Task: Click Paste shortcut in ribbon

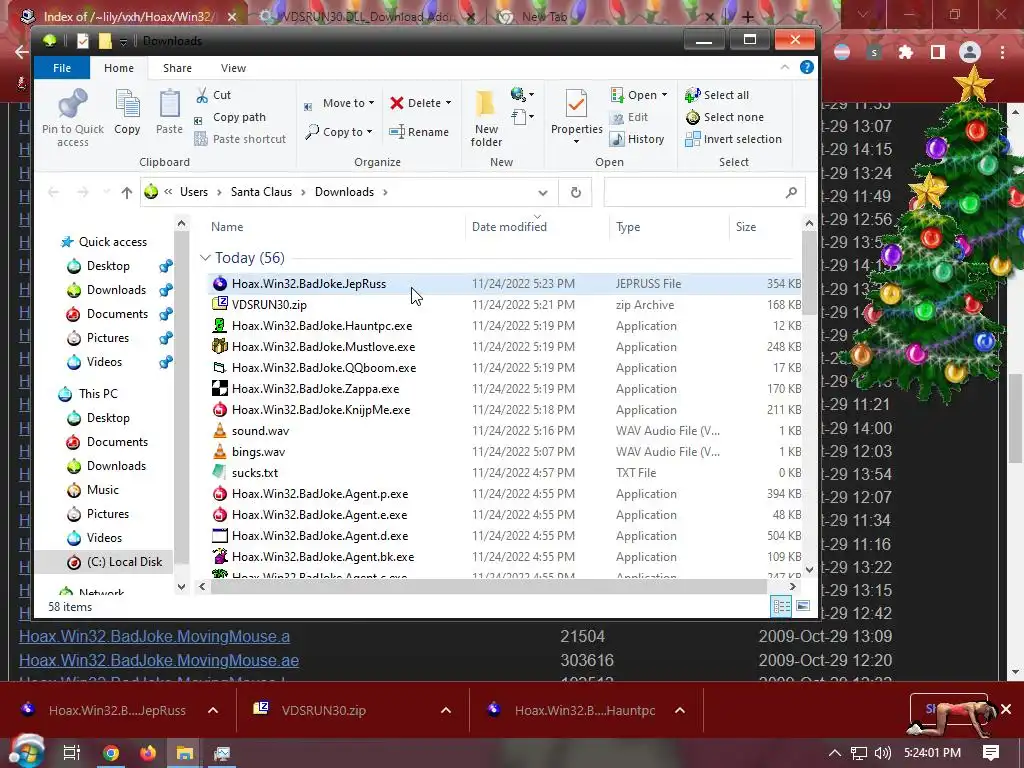Action: [x=240, y=139]
